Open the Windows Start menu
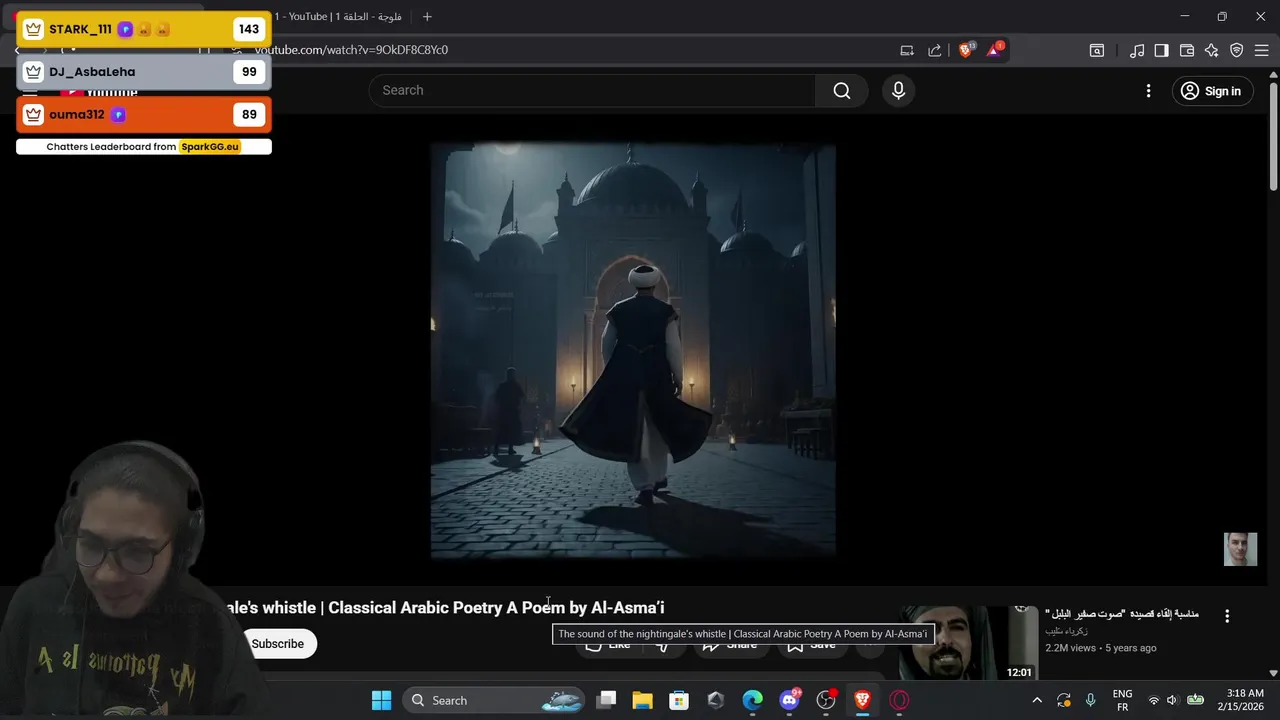Image resolution: width=1280 pixels, height=720 pixels. click(x=382, y=701)
